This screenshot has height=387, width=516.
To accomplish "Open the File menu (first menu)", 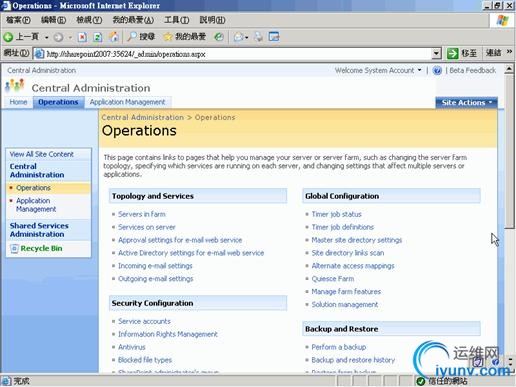I will (x=18, y=20).
